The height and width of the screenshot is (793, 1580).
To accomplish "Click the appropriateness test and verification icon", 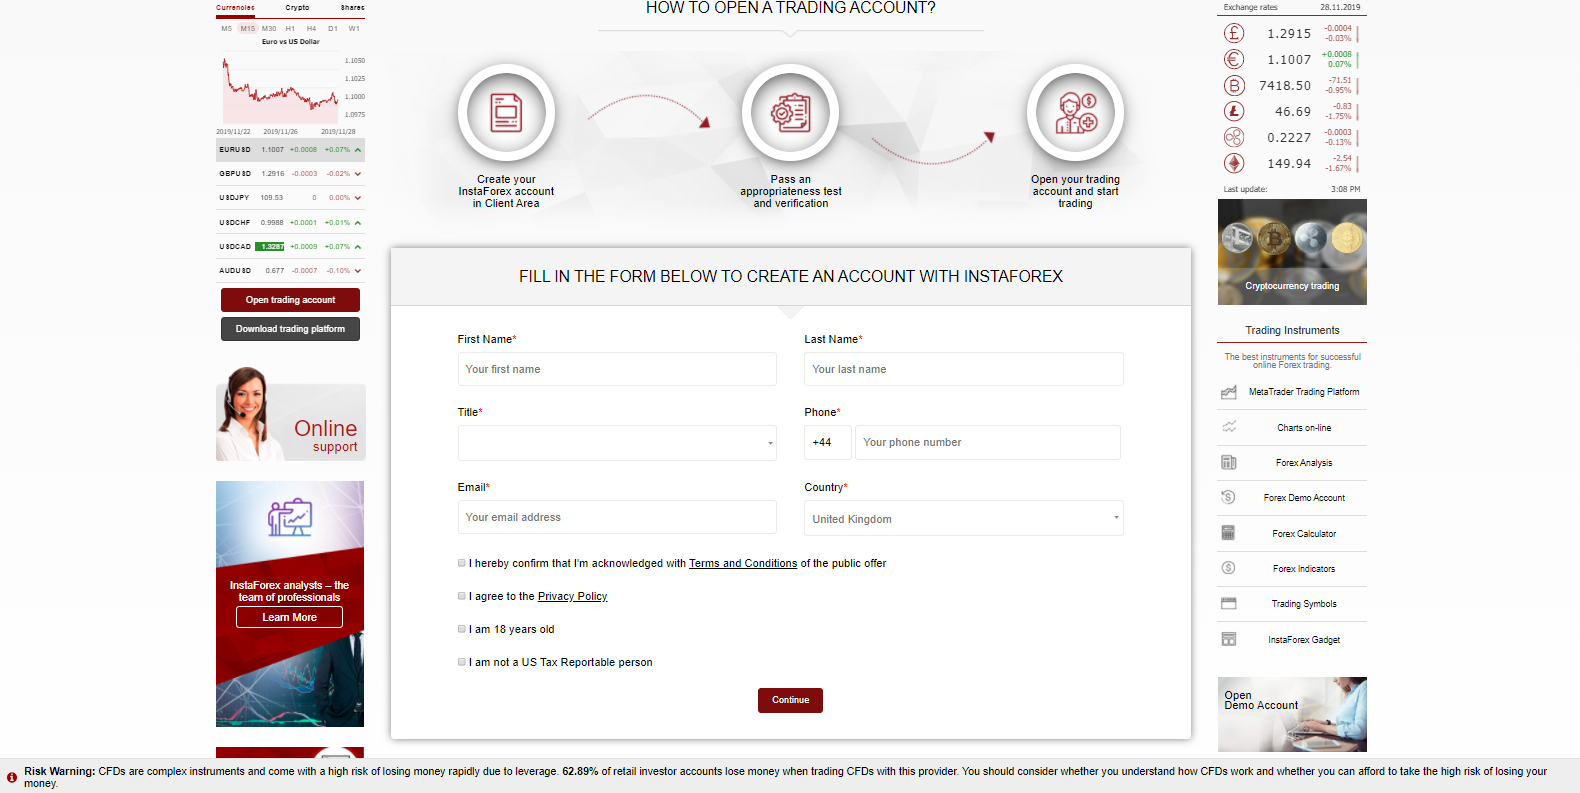I will (790, 113).
